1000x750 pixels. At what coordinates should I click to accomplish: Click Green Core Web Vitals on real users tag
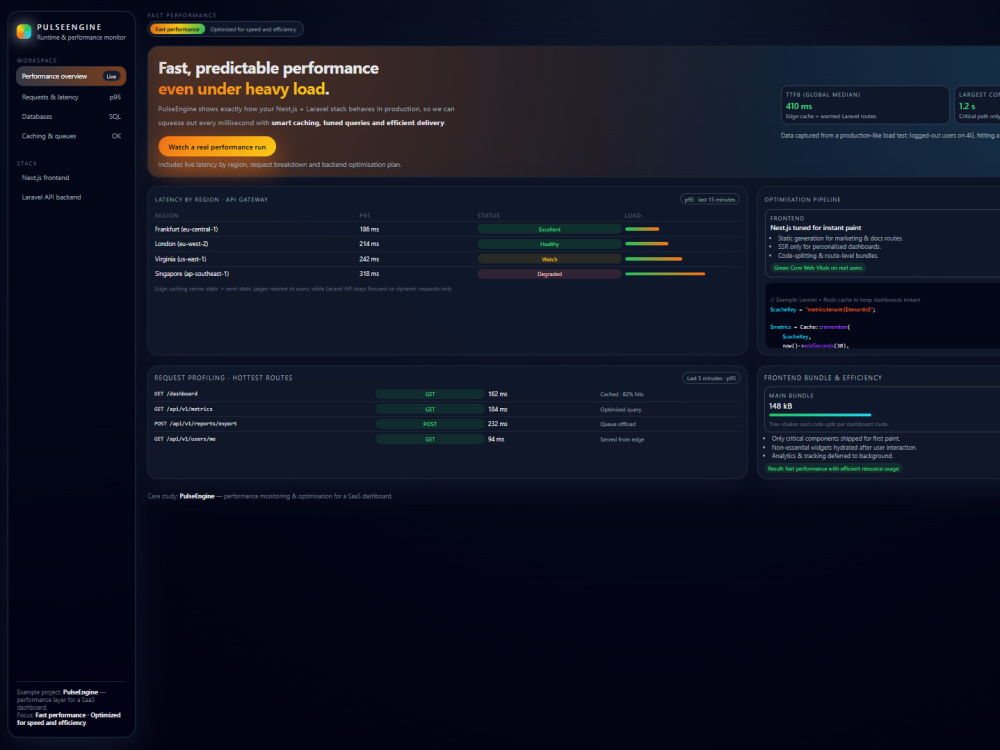[x=818, y=268]
